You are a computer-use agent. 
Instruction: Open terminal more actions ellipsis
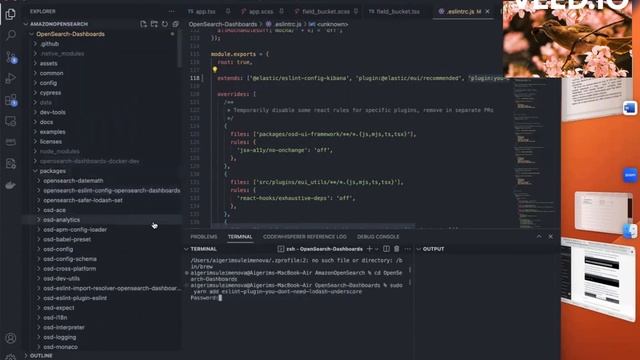point(407,249)
